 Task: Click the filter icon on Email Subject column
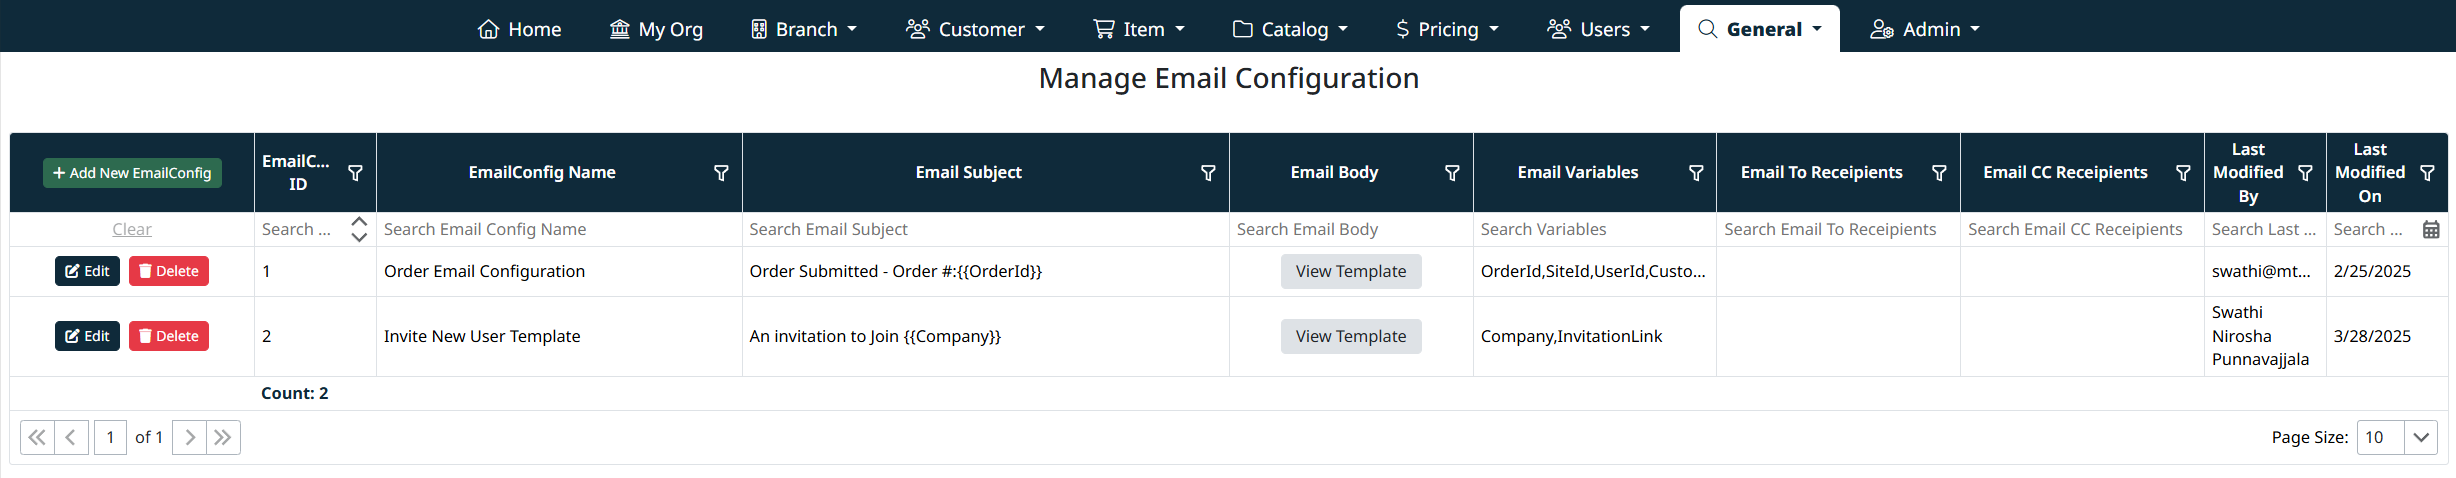point(1208,173)
